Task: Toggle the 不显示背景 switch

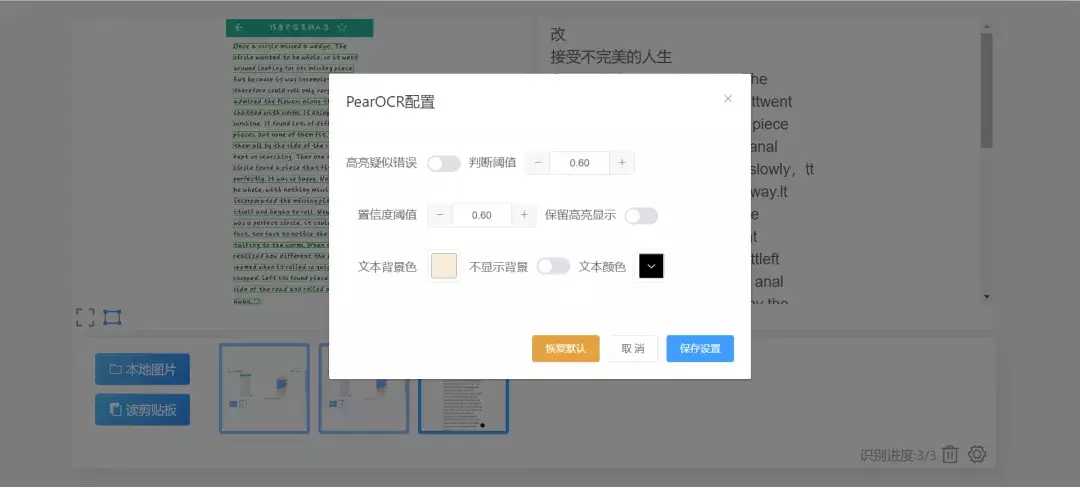Action: point(553,267)
